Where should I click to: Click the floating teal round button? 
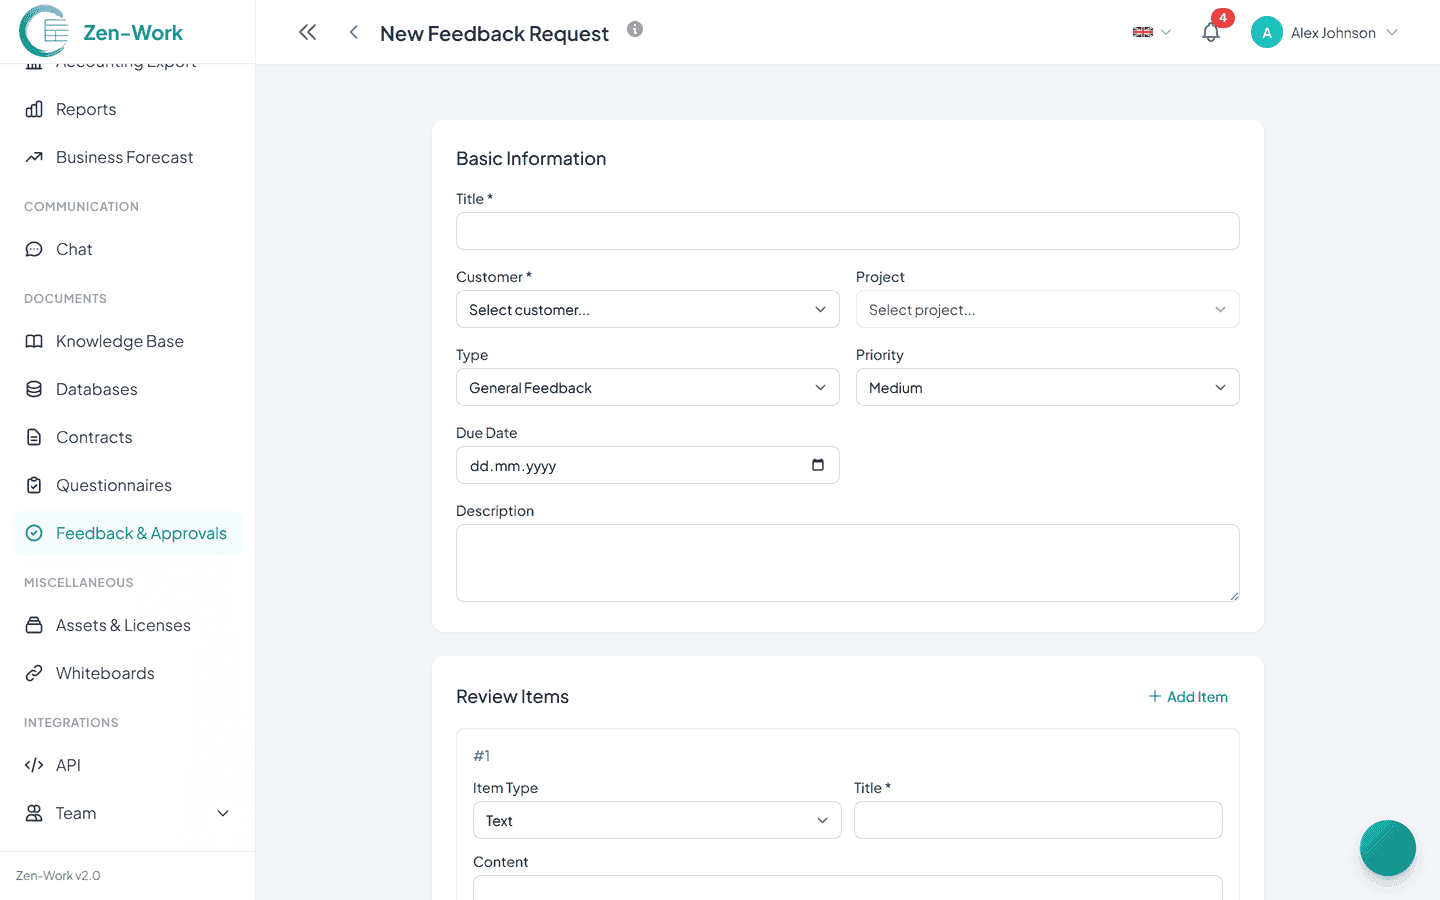point(1388,848)
